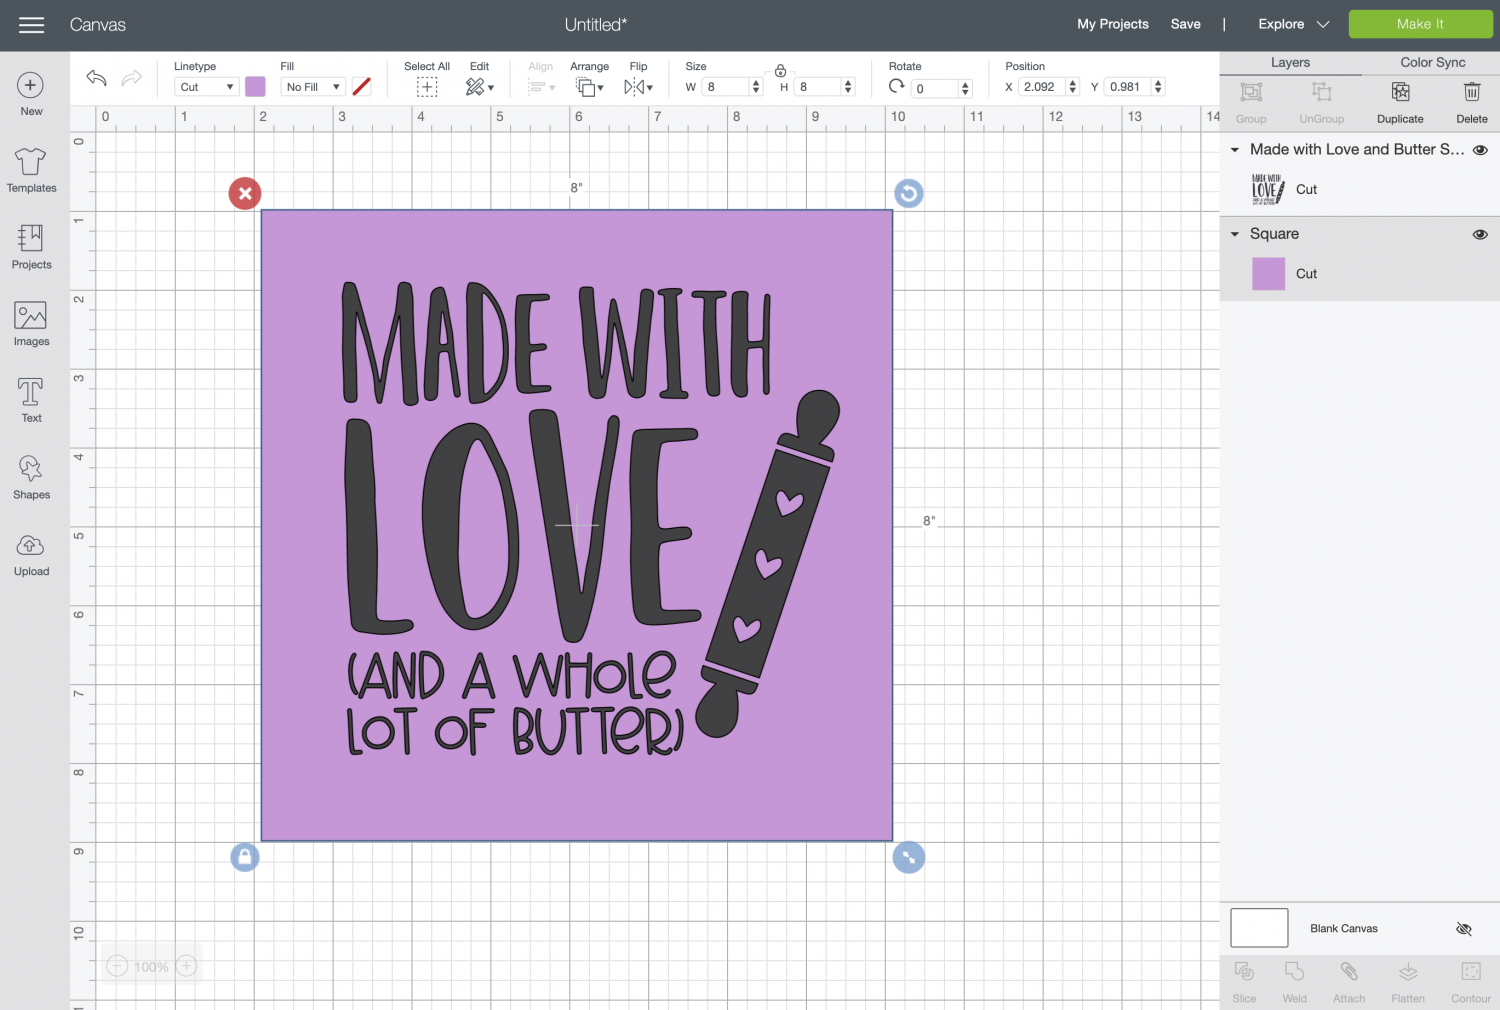Open the Fill No Fill dropdown

click(x=313, y=87)
